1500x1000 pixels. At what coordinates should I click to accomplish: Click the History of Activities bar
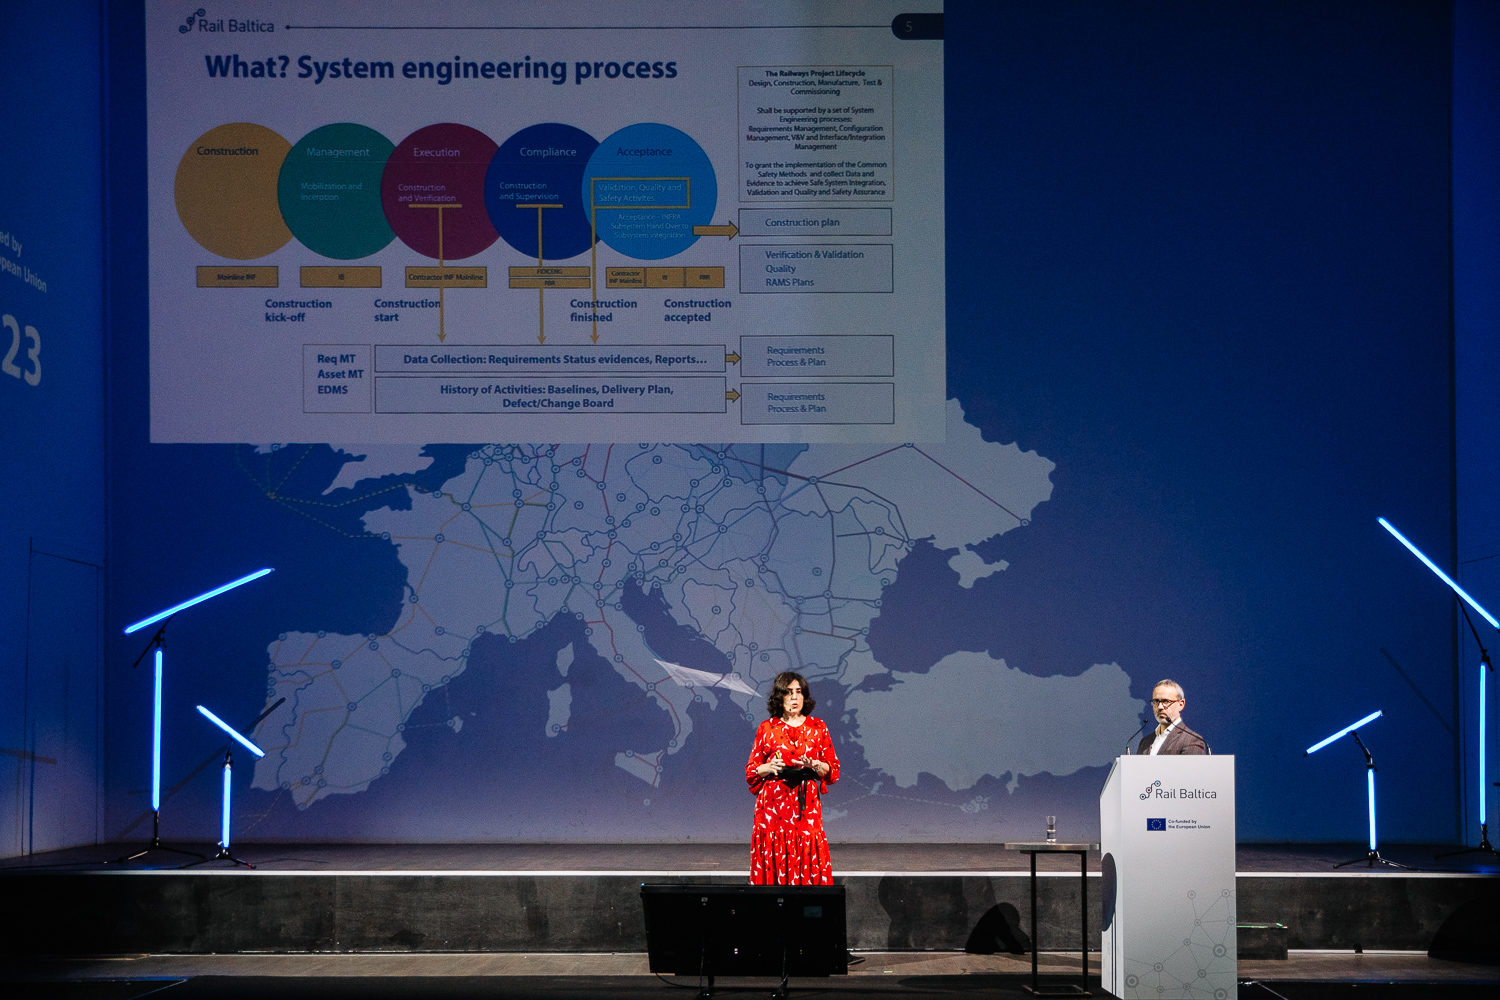pos(551,396)
